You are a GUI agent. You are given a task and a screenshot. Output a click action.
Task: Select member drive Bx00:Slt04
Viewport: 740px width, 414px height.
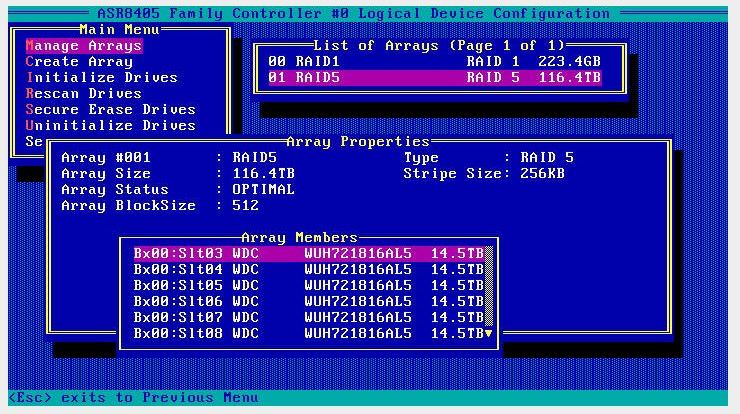click(x=309, y=270)
